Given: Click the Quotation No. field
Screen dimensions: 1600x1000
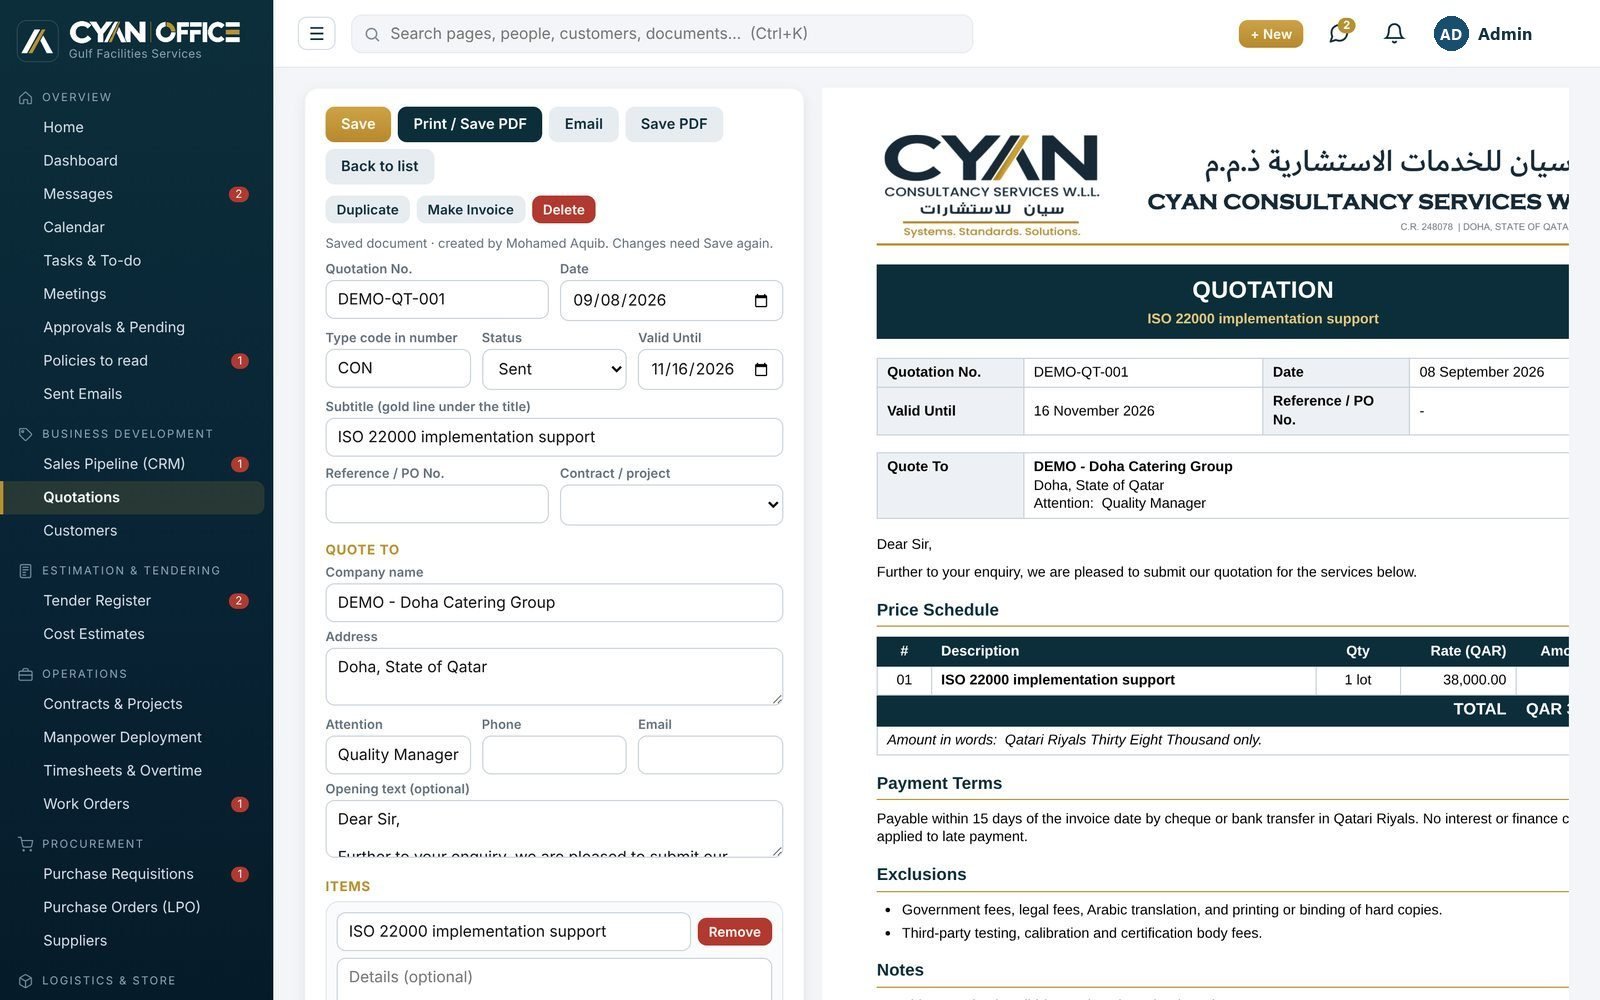Looking at the screenshot, I should (437, 300).
